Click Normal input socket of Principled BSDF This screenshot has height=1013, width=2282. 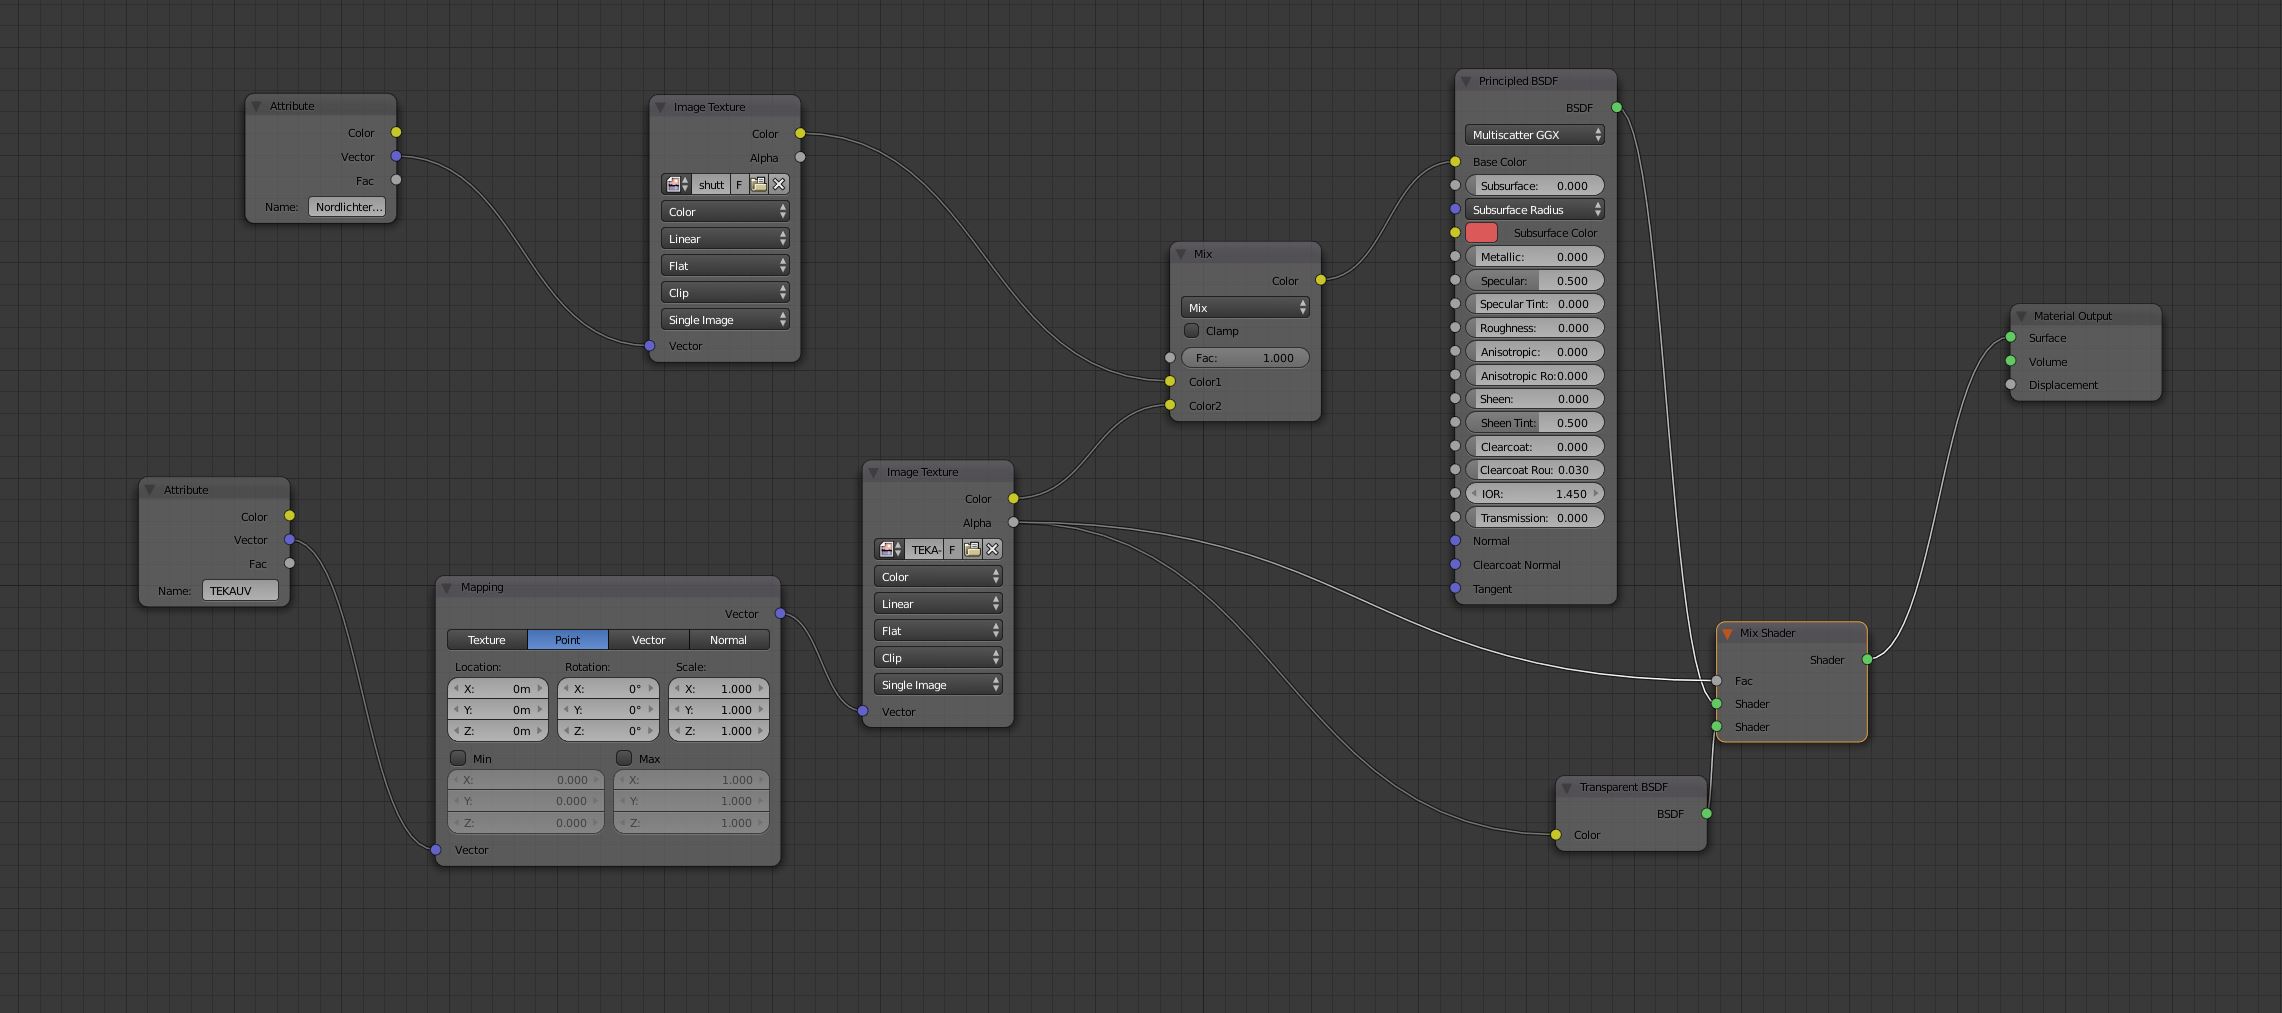click(1455, 540)
